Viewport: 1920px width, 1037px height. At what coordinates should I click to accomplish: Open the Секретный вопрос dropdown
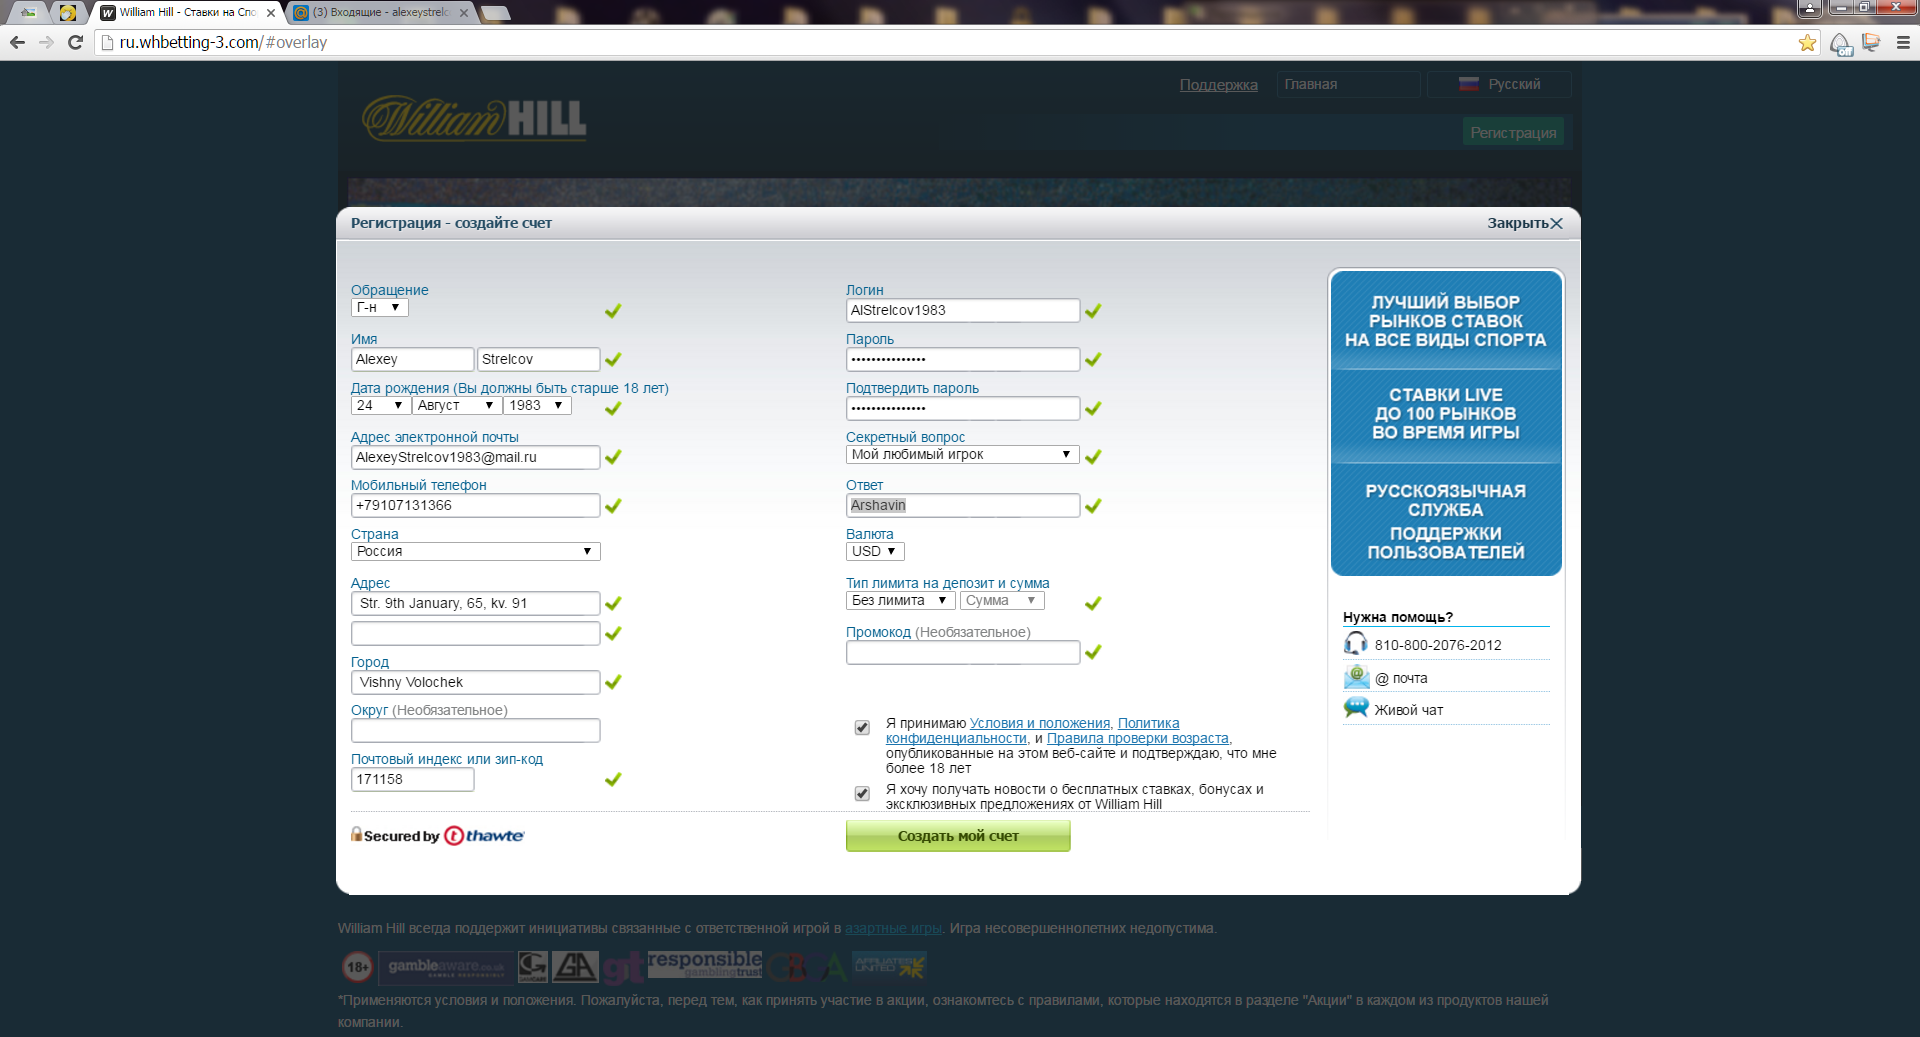click(962, 455)
